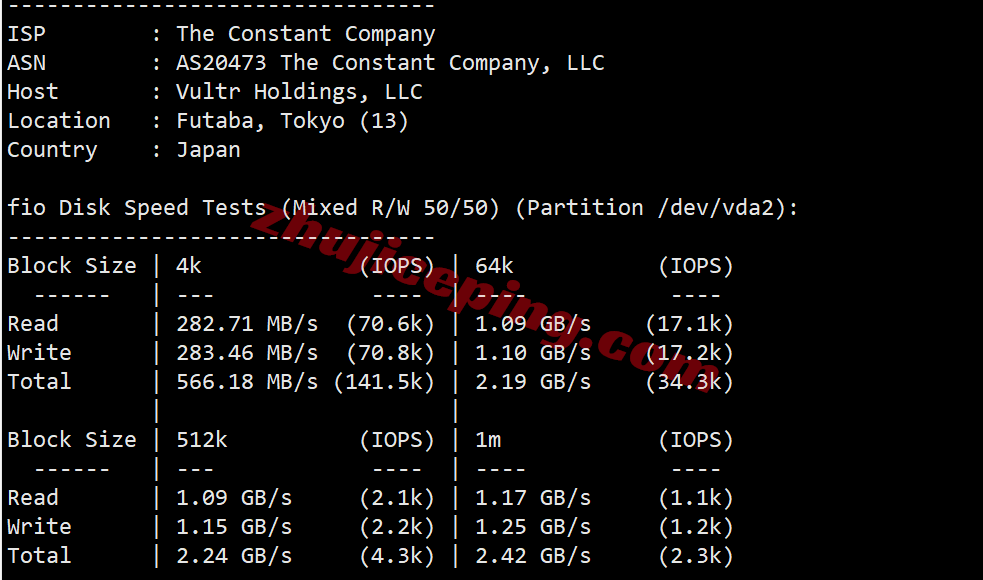Click the "fio Disk Speed Tests" heading

(x=137, y=208)
